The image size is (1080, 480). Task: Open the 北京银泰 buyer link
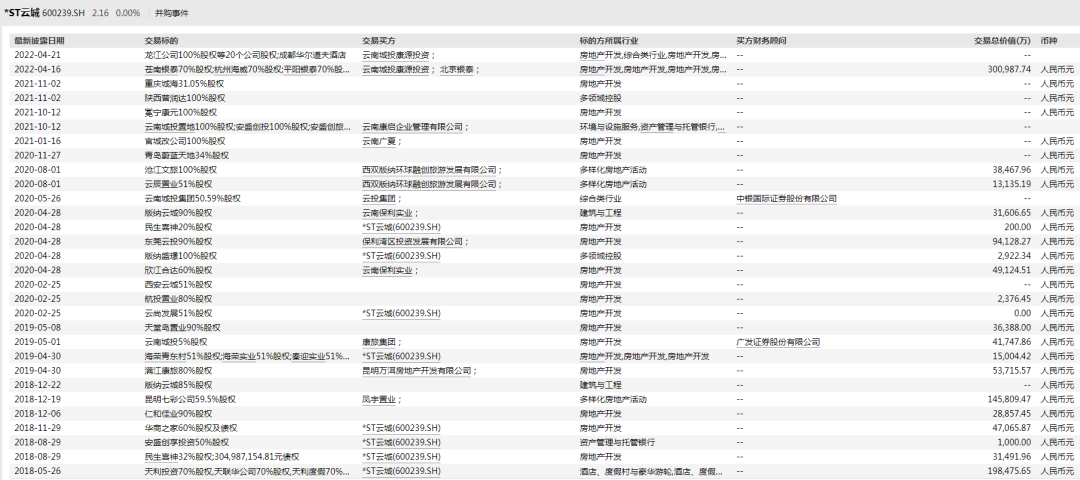tap(457, 70)
